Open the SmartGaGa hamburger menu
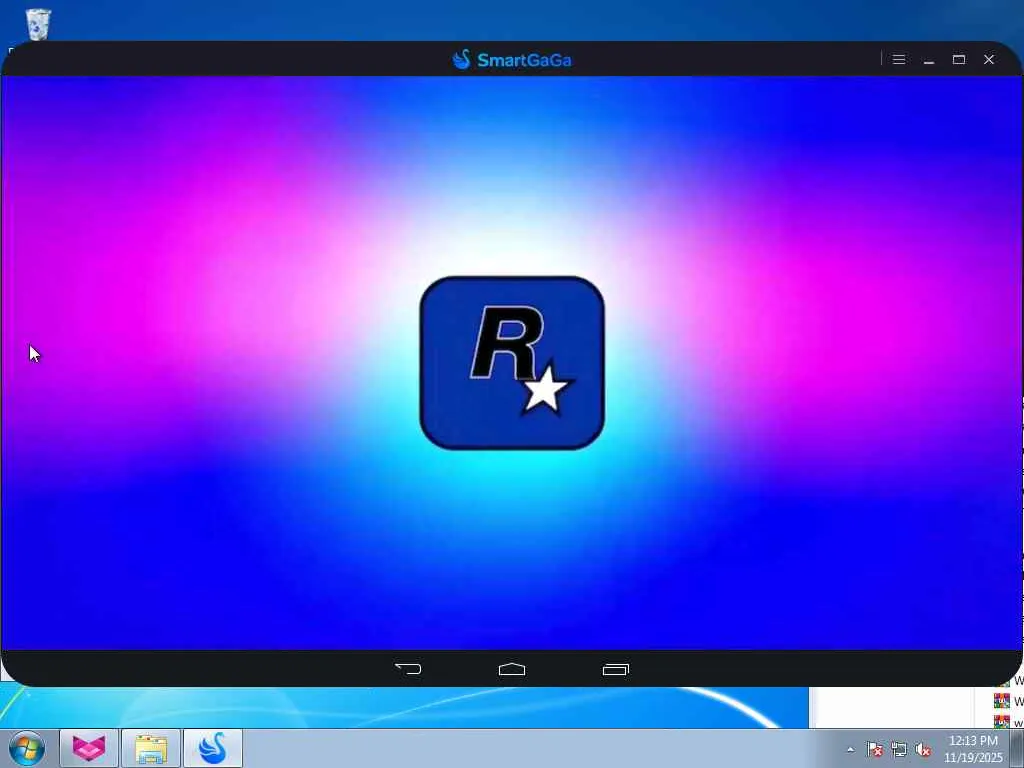Viewport: 1024px width, 768px height. click(899, 59)
